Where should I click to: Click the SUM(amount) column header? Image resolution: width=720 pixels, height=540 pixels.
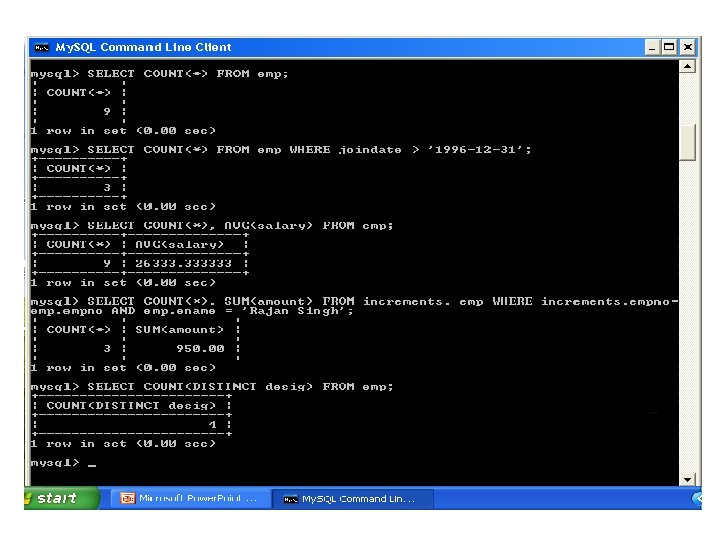pos(179,330)
